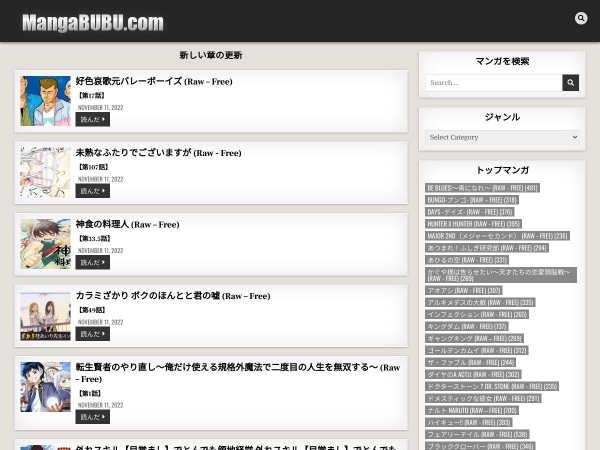The height and width of the screenshot is (450, 600).
Task: Open the header search icon
Action: (x=581, y=18)
